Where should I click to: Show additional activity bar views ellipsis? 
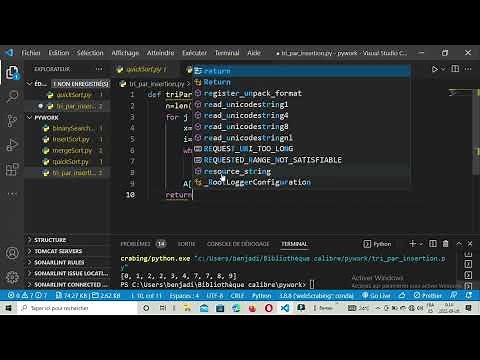point(12,193)
